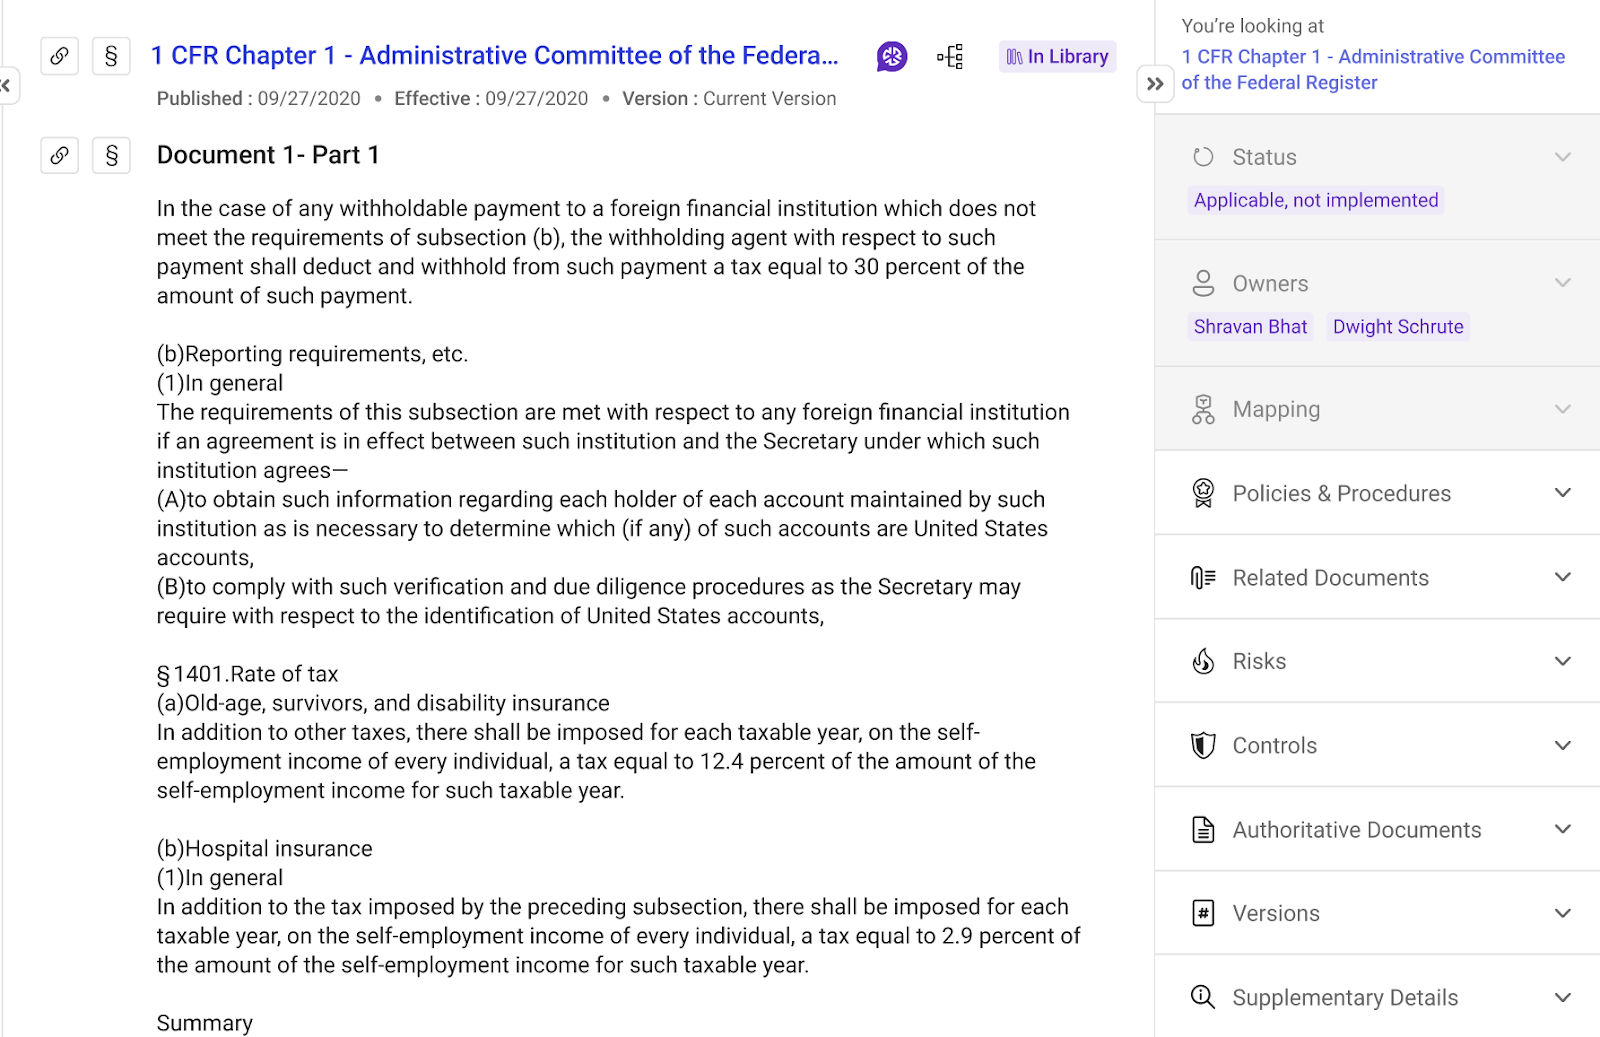Click the Supplementary Details magnifier icon
This screenshot has width=1600, height=1037.
point(1203,997)
